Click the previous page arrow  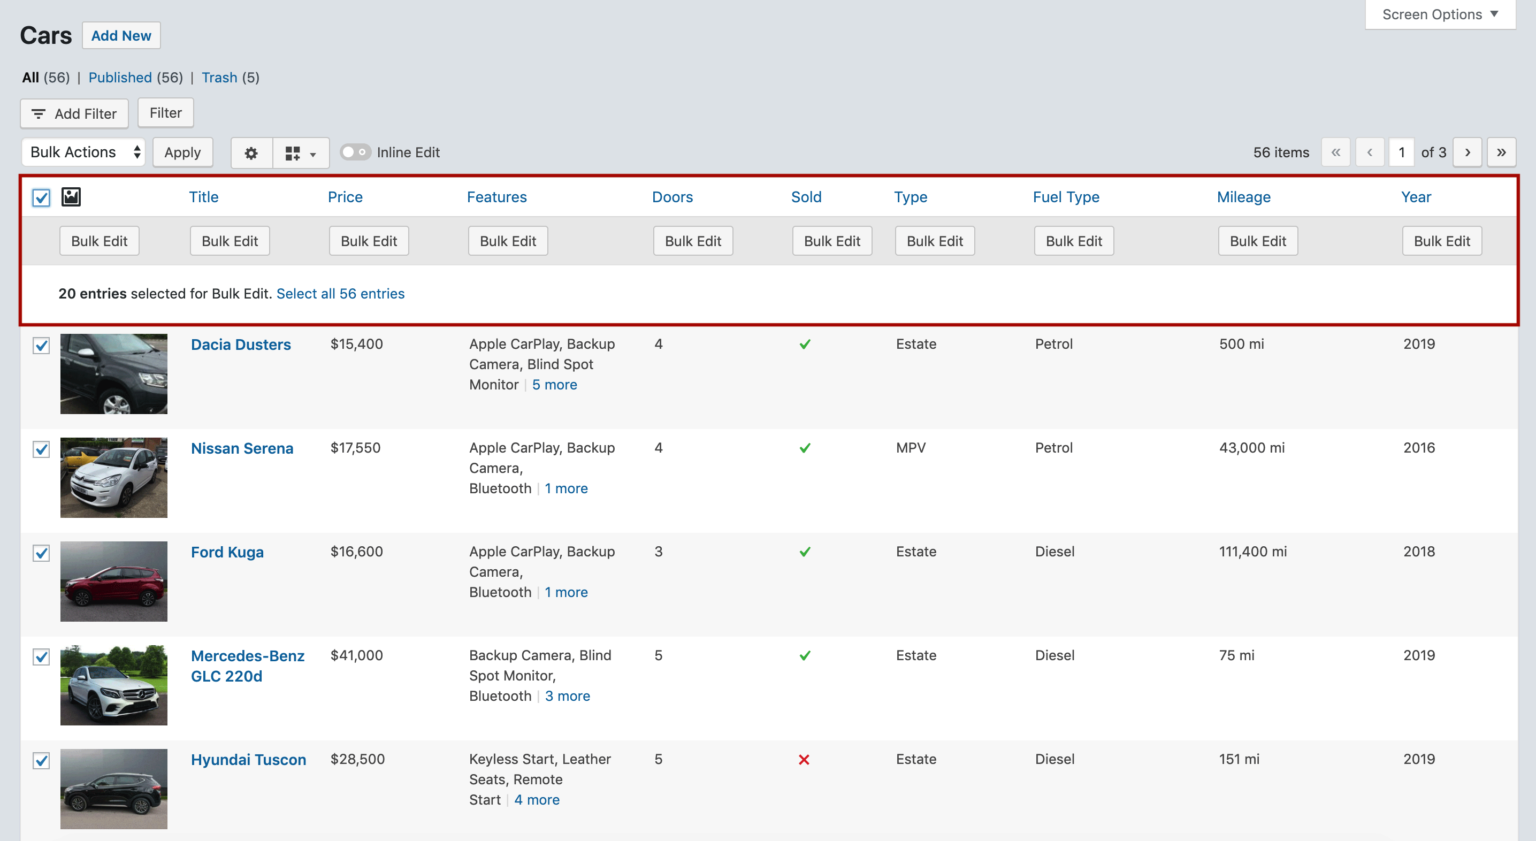[x=1369, y=152]
